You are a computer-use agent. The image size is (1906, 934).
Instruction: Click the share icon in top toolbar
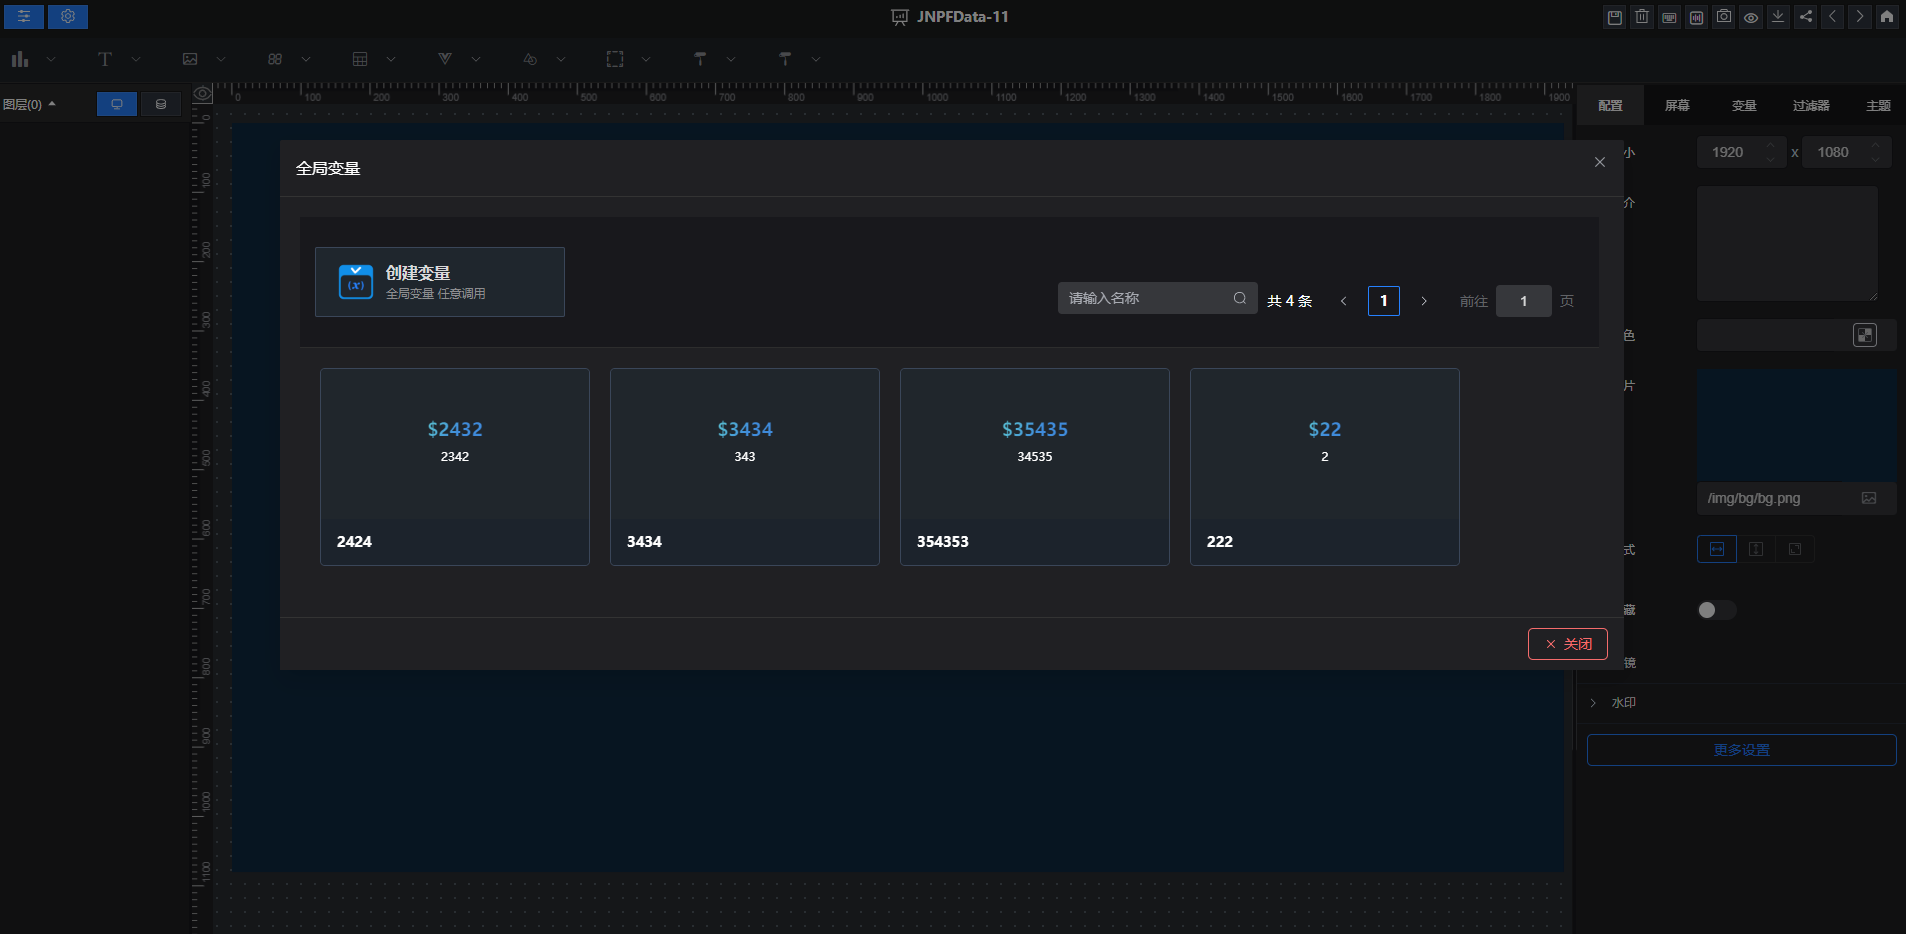coord(1805,17)
